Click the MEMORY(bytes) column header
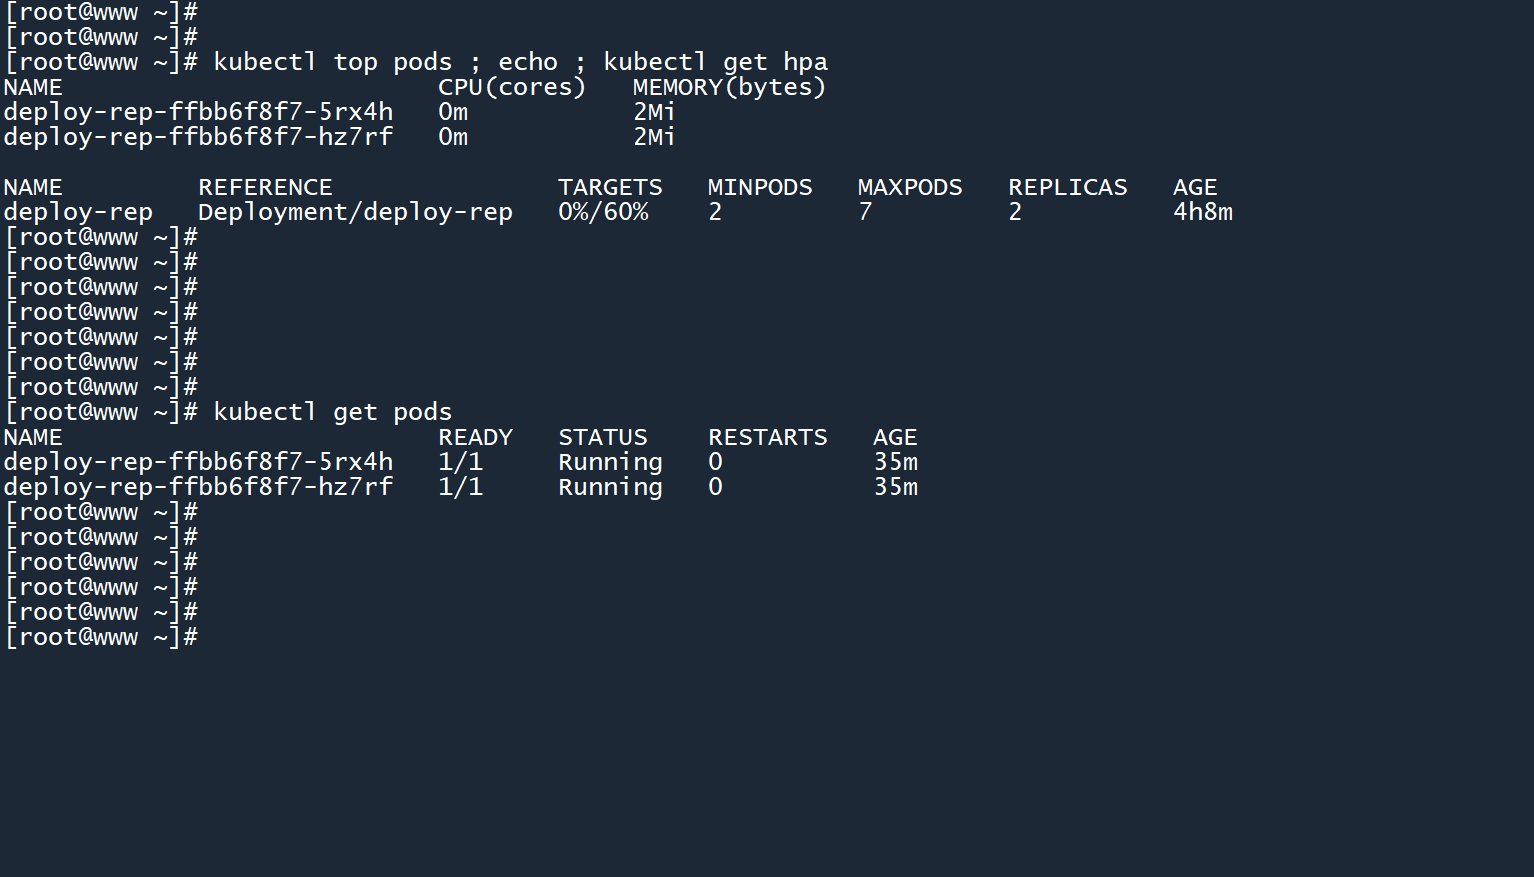Screen dimensions: 1534x877 729,87
